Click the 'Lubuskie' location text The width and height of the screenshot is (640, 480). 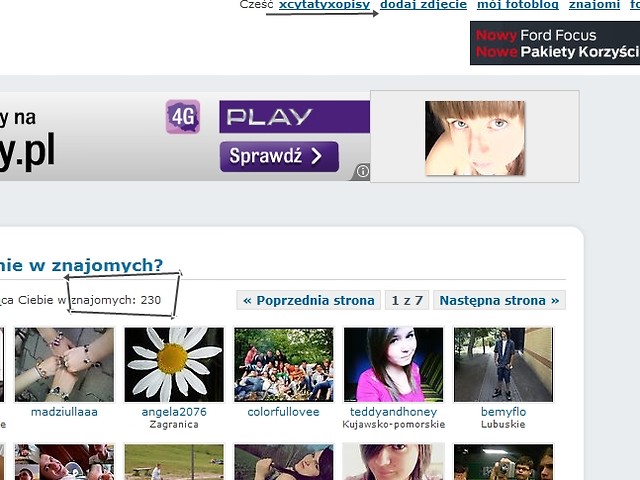point(503,424)
